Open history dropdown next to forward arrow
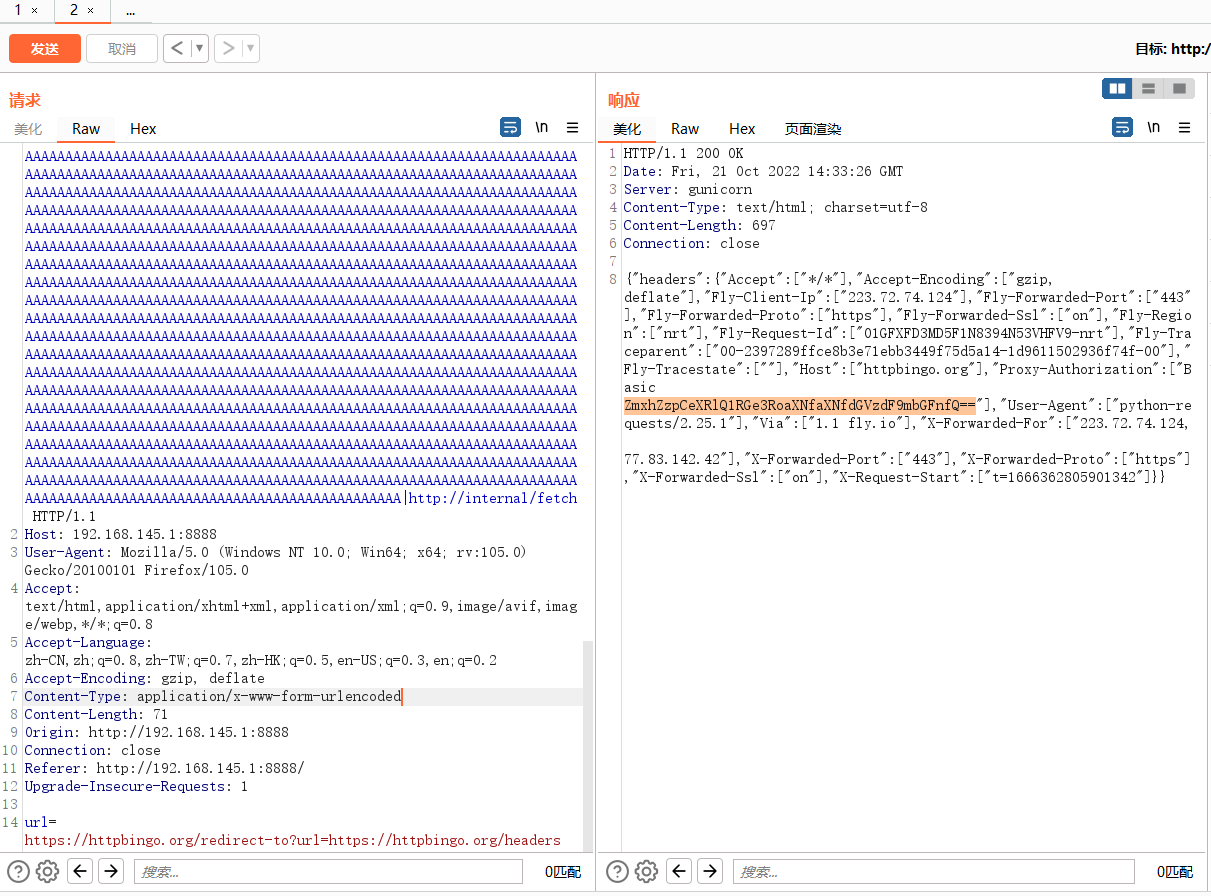The width and height of the screenshot is (1211, 896). coord(250,48)
